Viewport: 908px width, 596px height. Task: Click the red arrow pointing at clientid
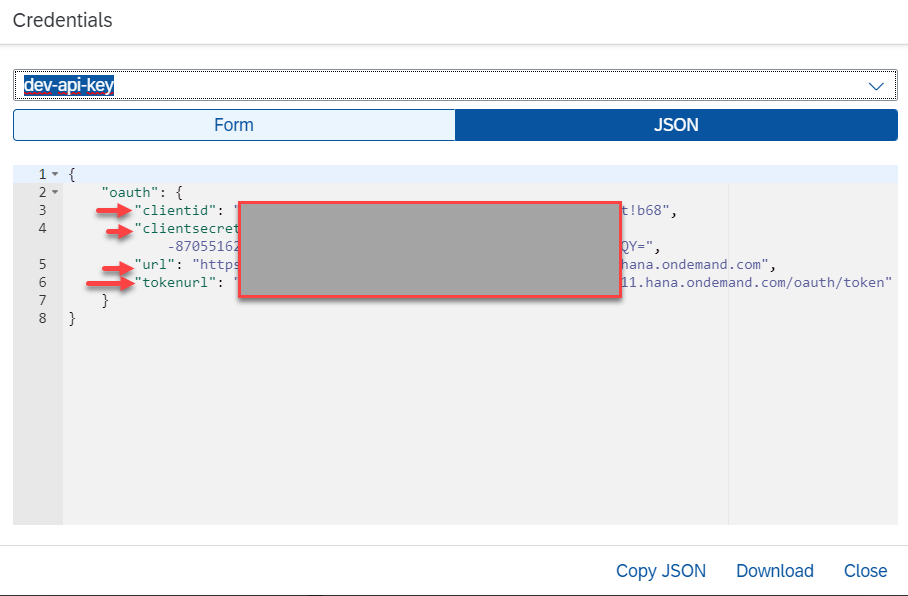pos(114,211)
